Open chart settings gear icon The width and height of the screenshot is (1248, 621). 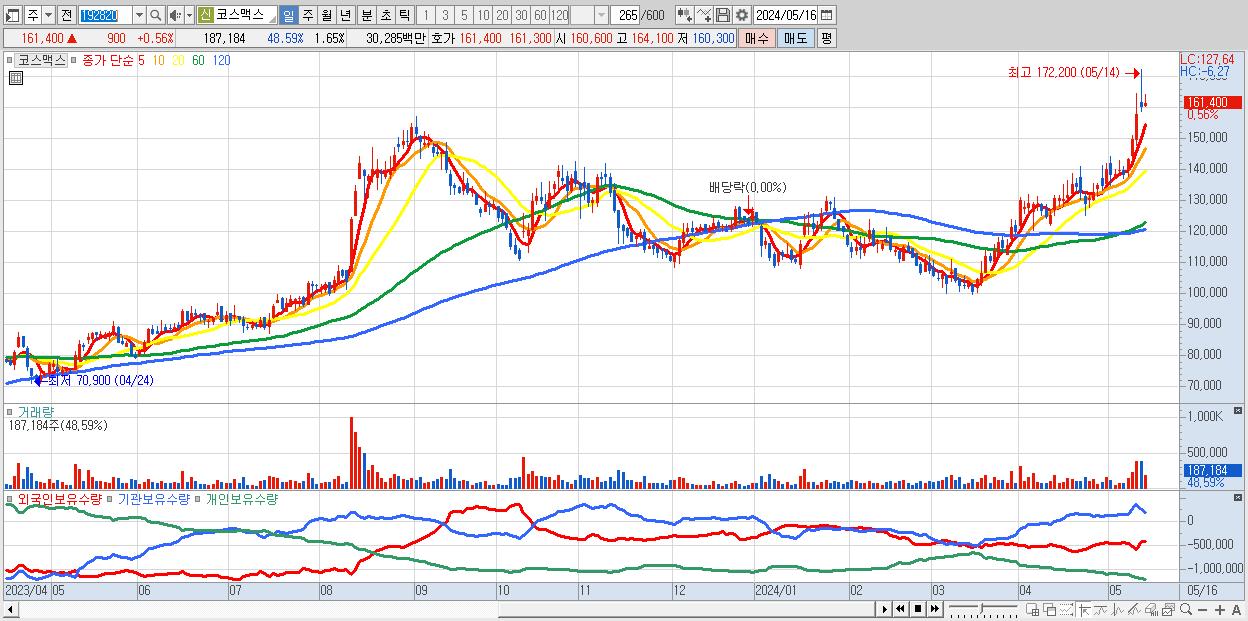pyautogui.click(x=742, y=16)
